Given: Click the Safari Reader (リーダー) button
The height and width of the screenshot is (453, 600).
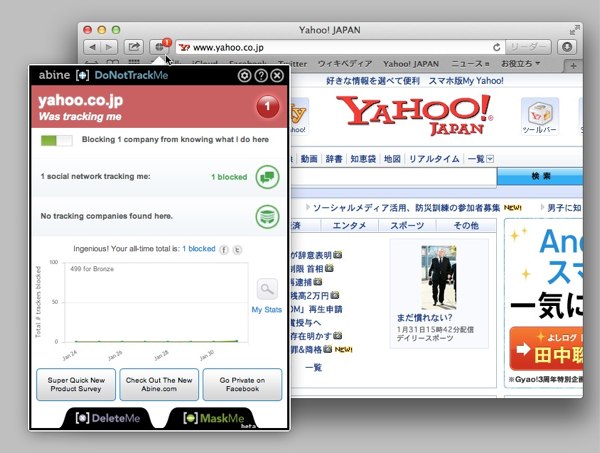Looking at the screenshot, I should coord(528,47).
